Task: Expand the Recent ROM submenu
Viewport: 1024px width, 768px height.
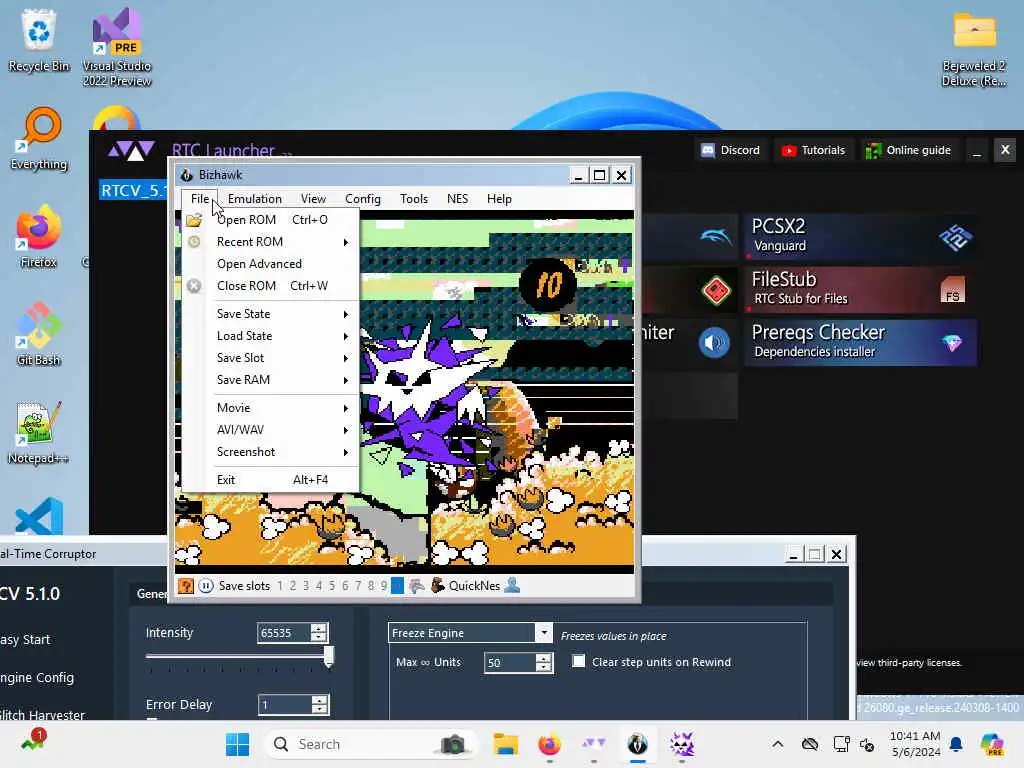Action: click(x=270, y=242)
